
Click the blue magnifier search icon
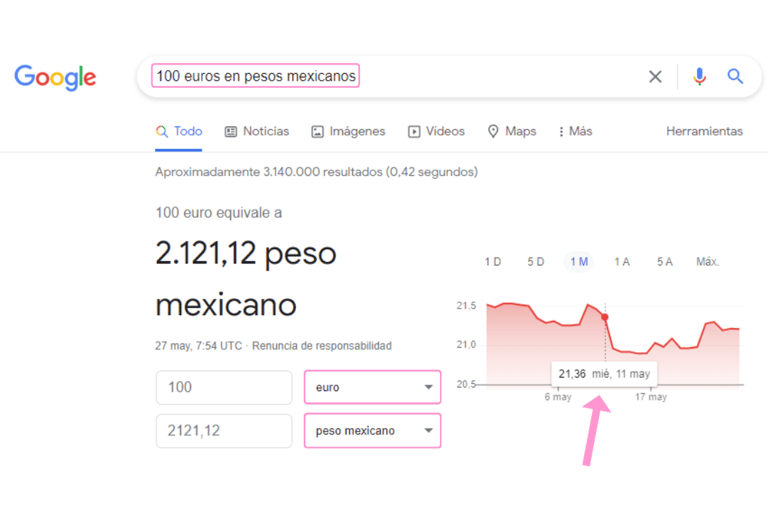tap(735, 76)
